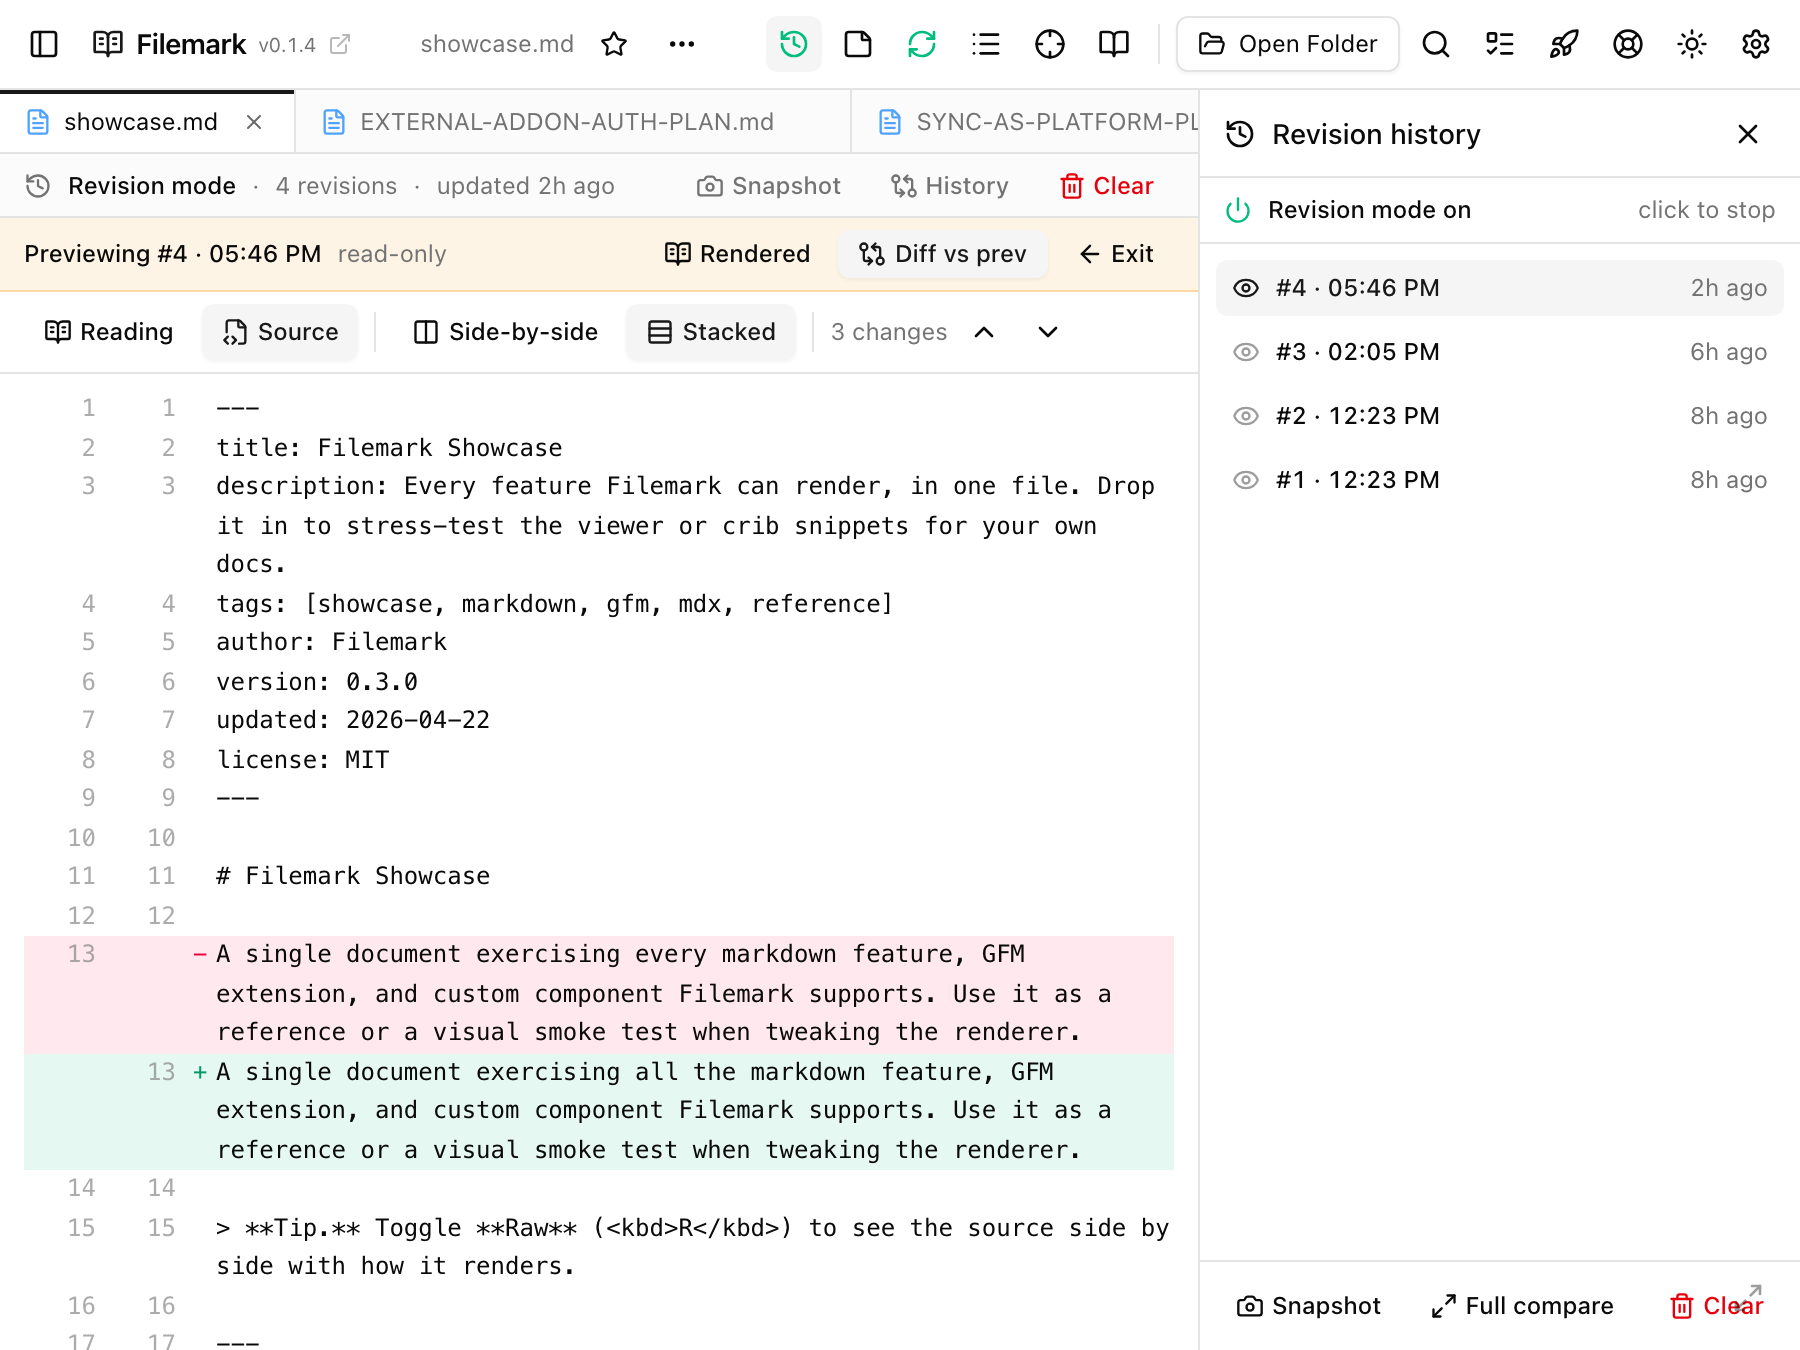Image resolution: width=1800 pixels, height=1350 pixels.
Task: Preview revision #1 with eye icon
Action: click(x=1246, y=480)
